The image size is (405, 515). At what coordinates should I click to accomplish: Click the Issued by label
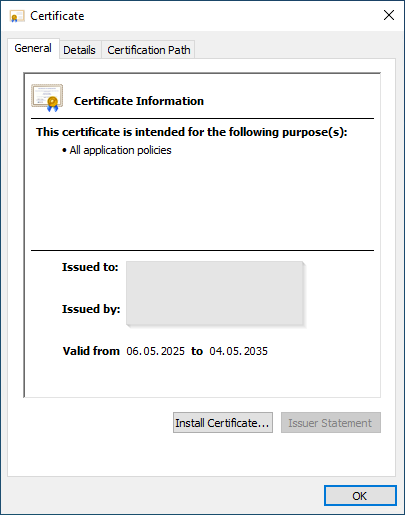pyautogui.click(x=91, y=309)
